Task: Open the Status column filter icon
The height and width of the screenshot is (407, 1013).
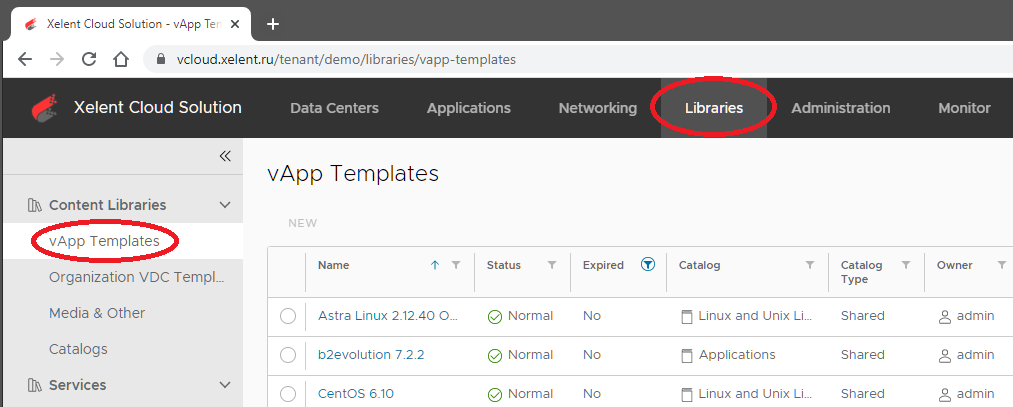Action: 552,265
